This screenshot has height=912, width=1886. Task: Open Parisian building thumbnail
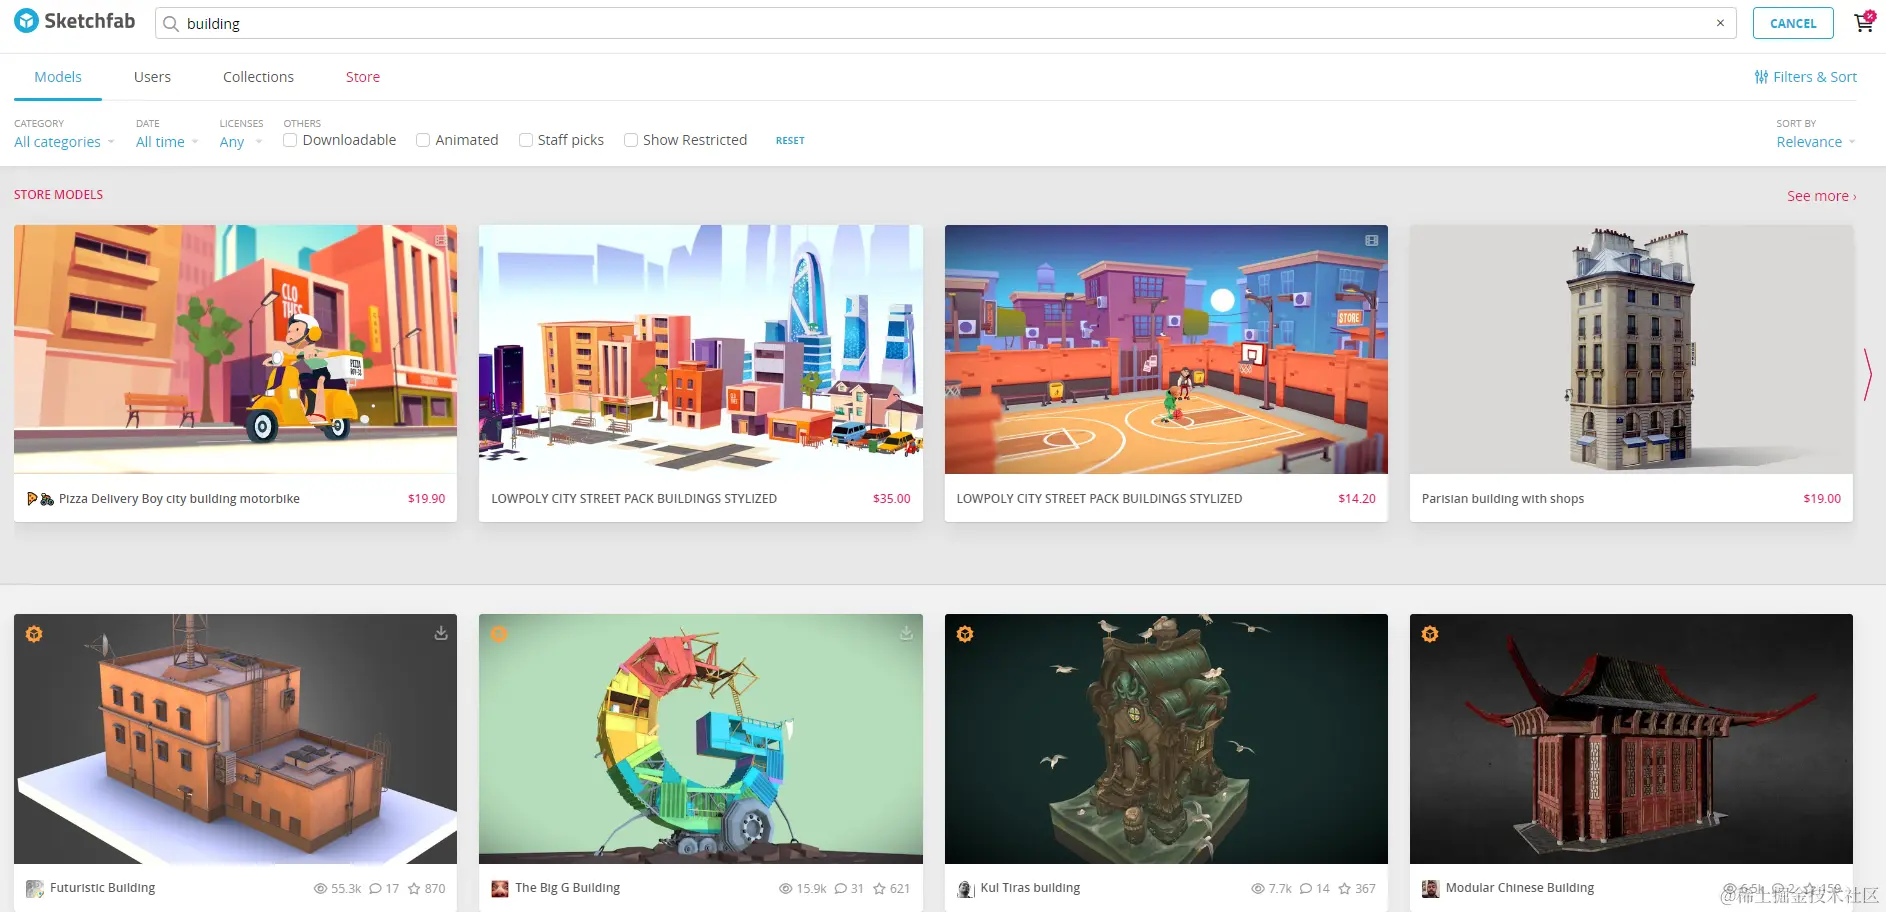[x=1631, y=349]
